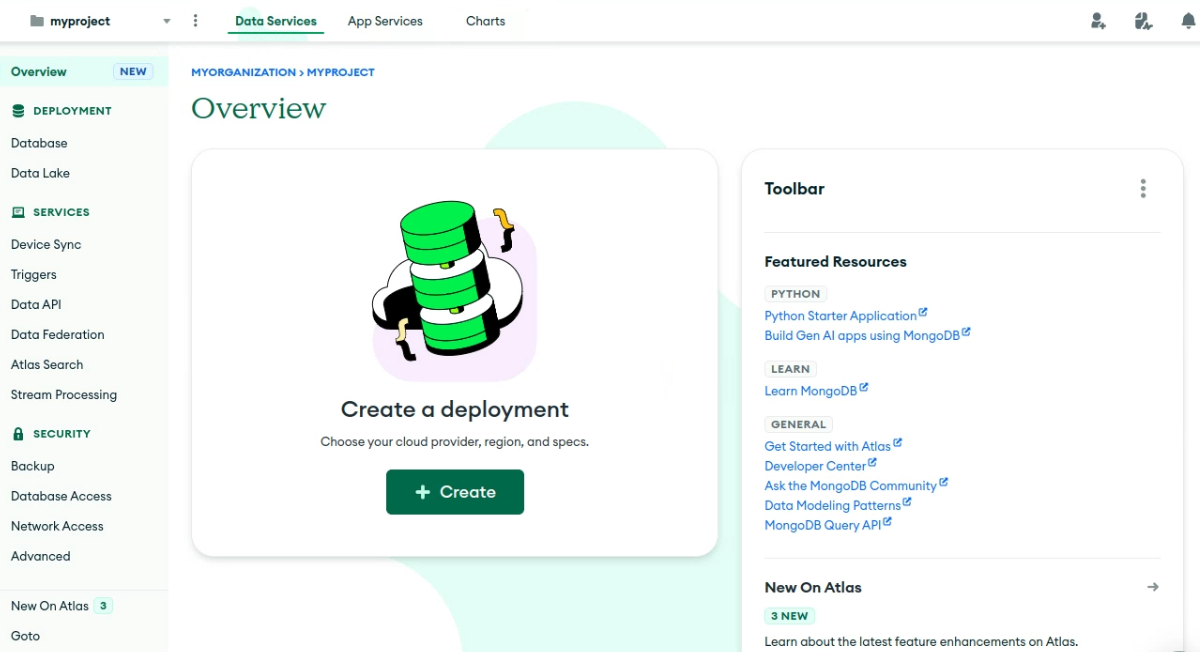Open Atlas Search page
The width and height of the screenshot is (1200, 652).
pos(47,364)
